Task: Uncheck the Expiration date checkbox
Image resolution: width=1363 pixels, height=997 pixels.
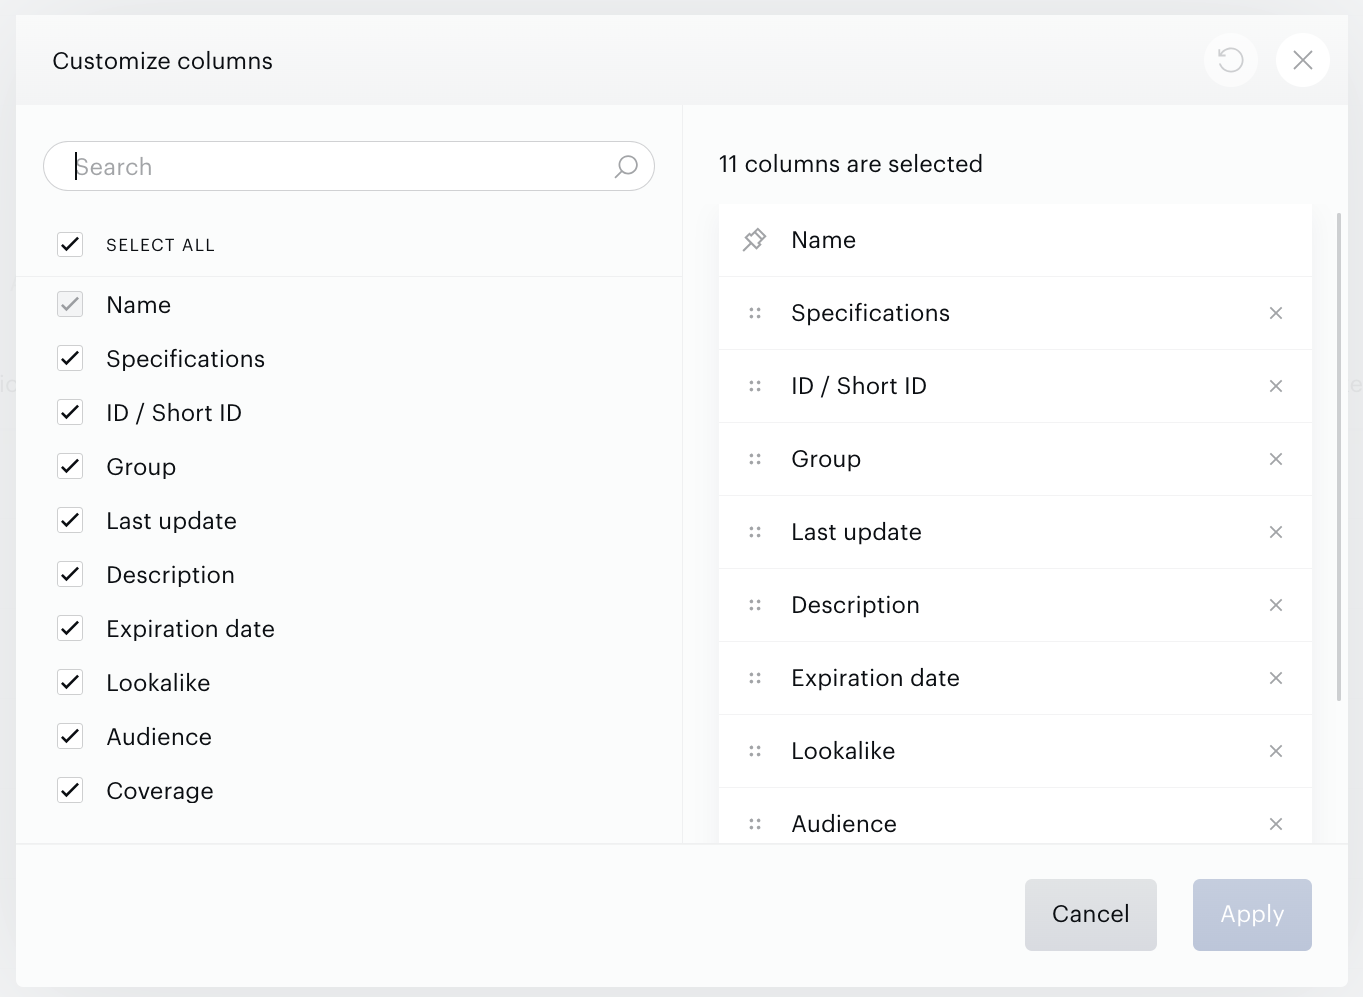Action: click(70, 628)
